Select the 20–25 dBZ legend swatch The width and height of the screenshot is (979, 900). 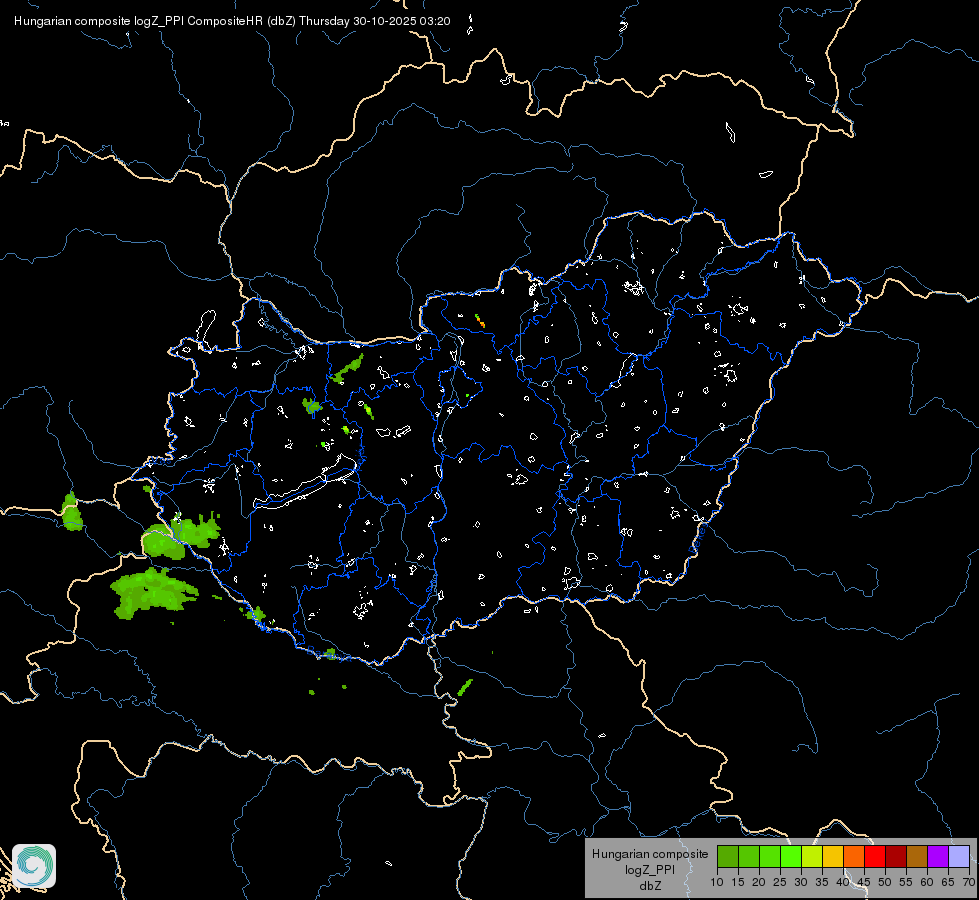click(x=770, y=856)
